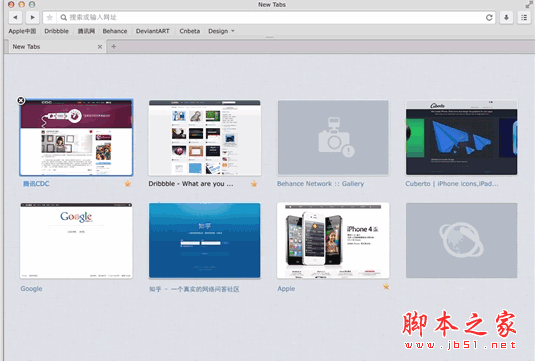Open the Dribbble page thumbnail
The image size is (535, 361).
click(205, 138)
